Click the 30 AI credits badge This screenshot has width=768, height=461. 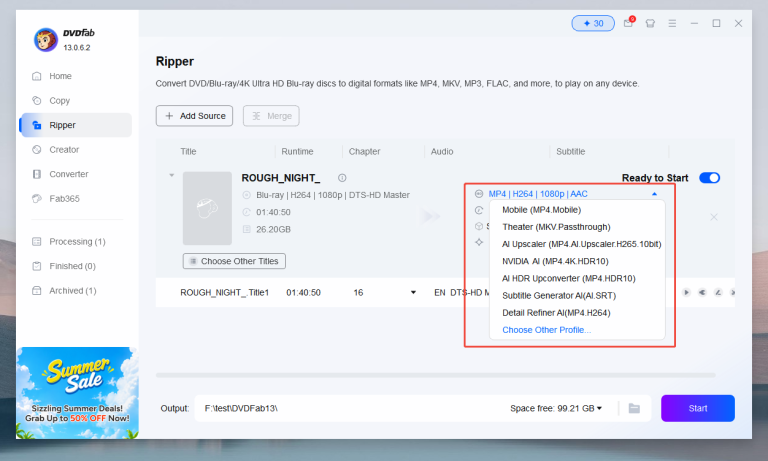(x=593, y=23)
